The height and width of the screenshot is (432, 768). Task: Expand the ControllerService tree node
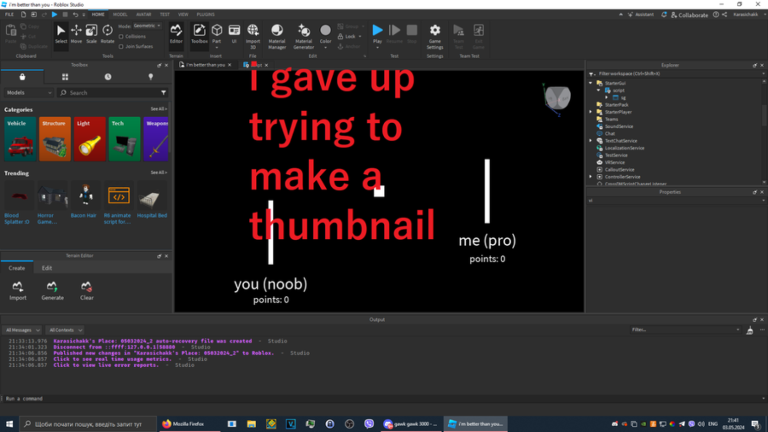click(591, 177)
